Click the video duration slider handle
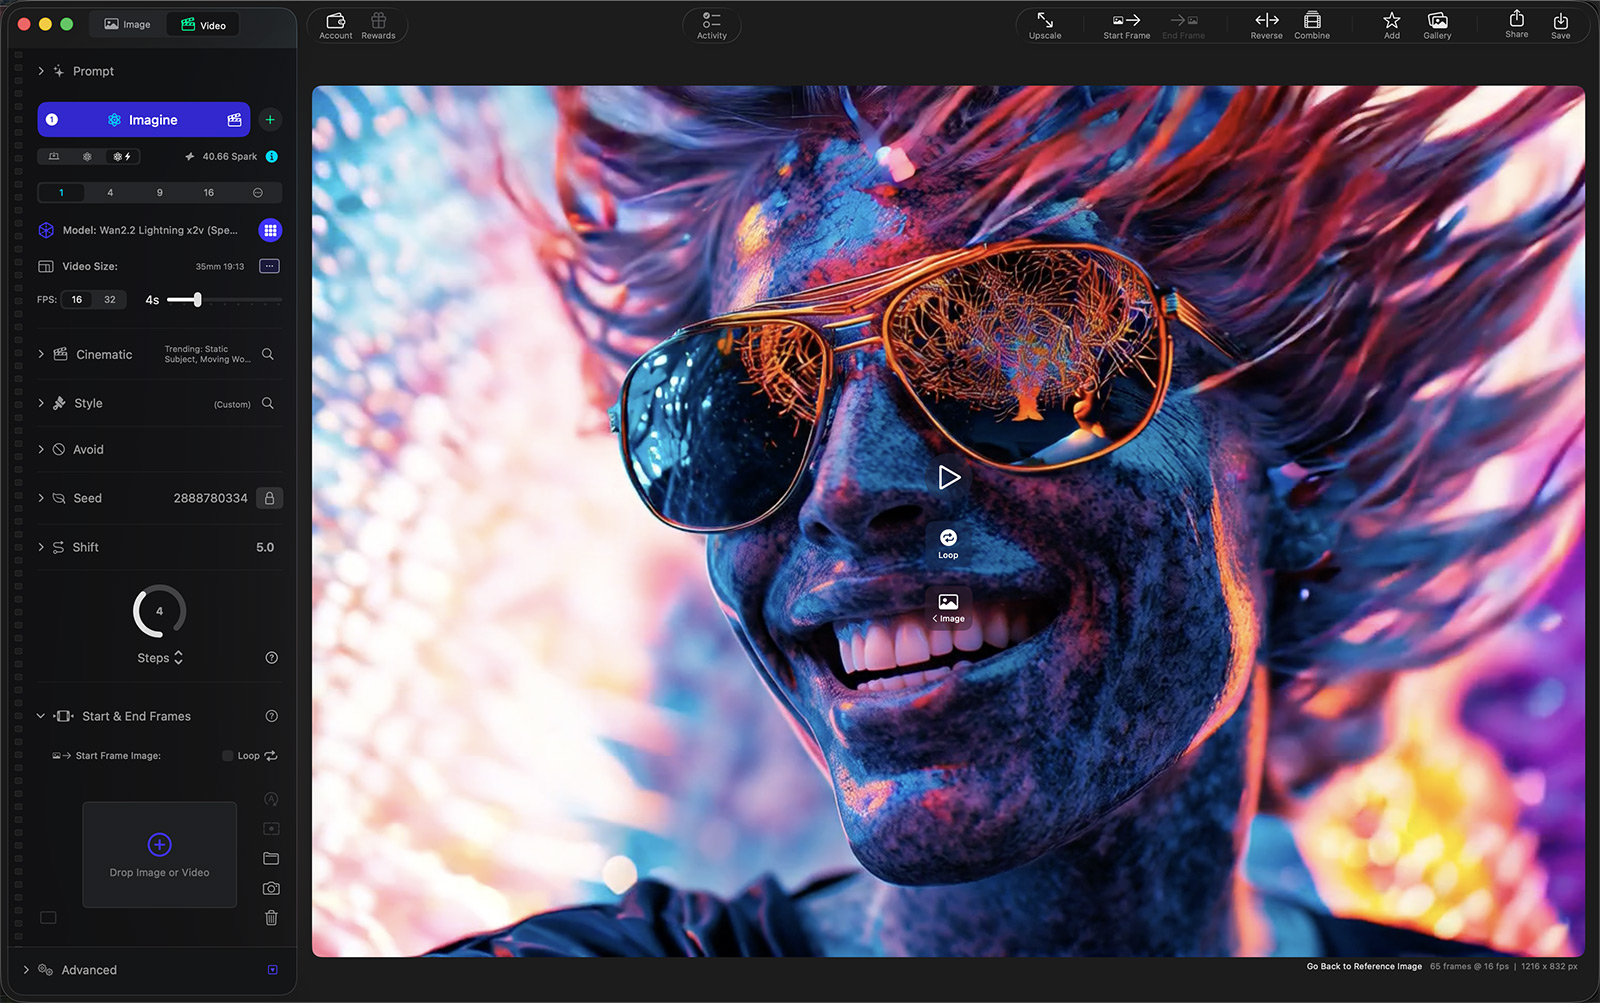The width and height of the screenshot is (1600, 1003). (198, 300)
